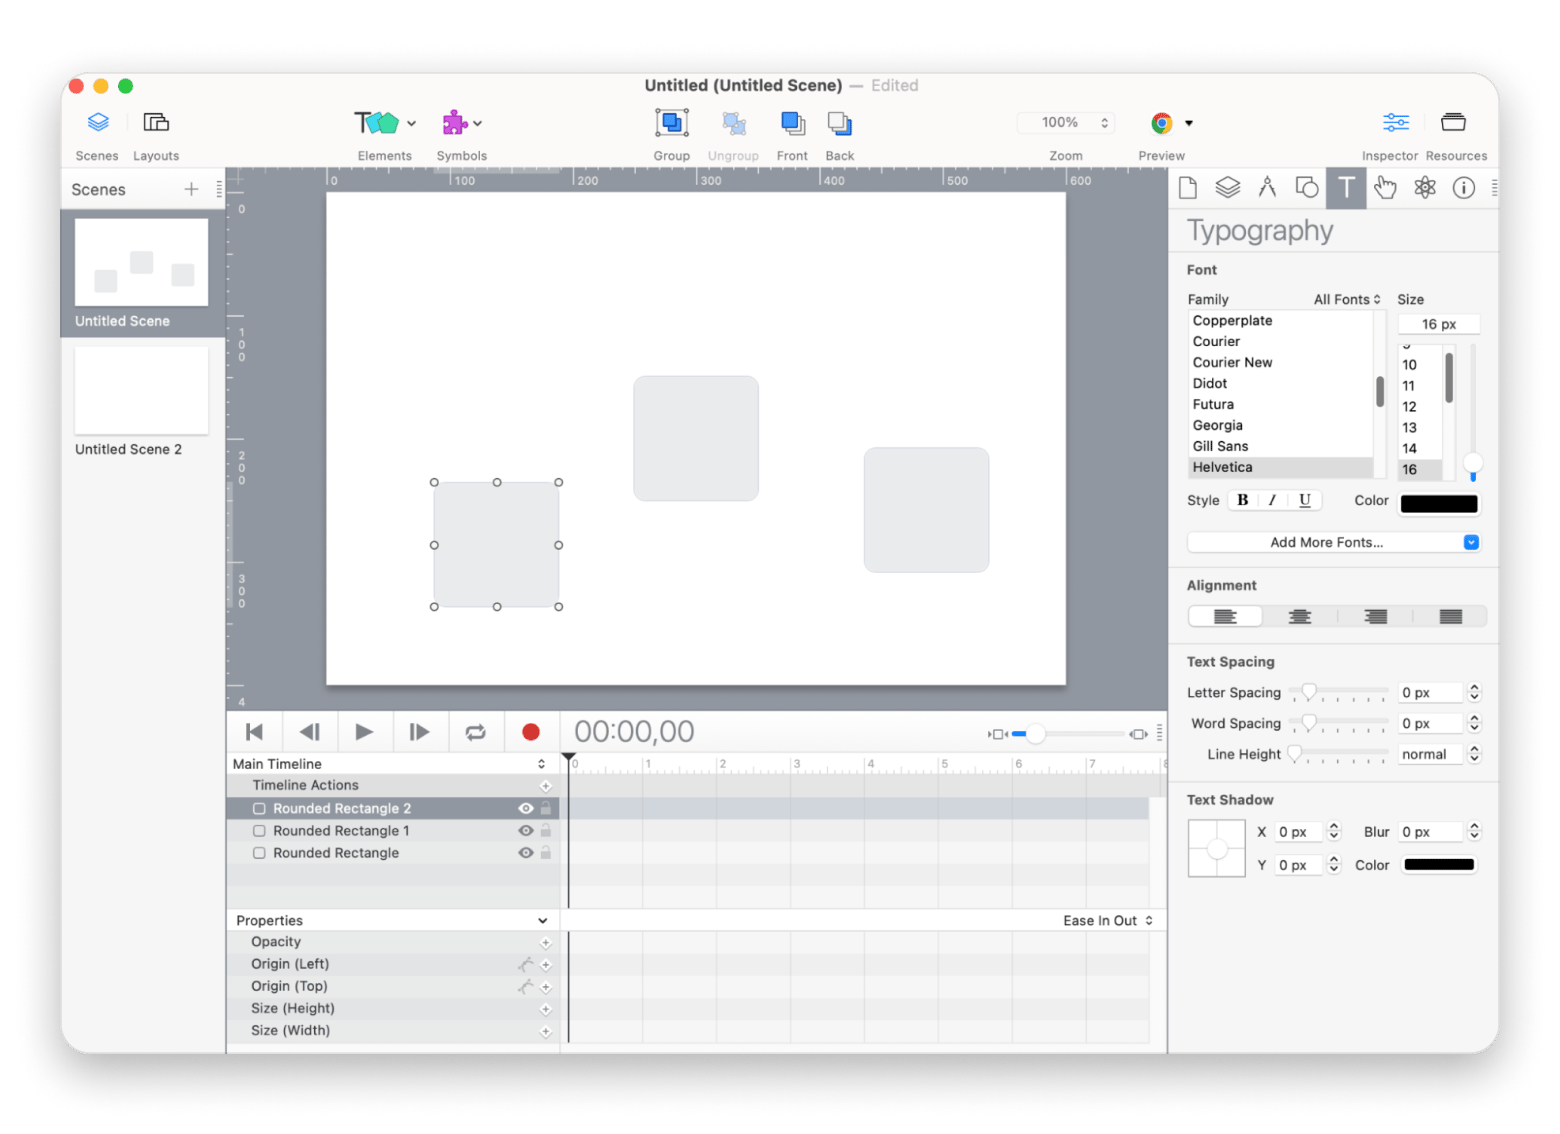Image resolution: width=1560 pixels, height=1134 pixels.
Task: Open the Resources library
Action: point(1453,123)
